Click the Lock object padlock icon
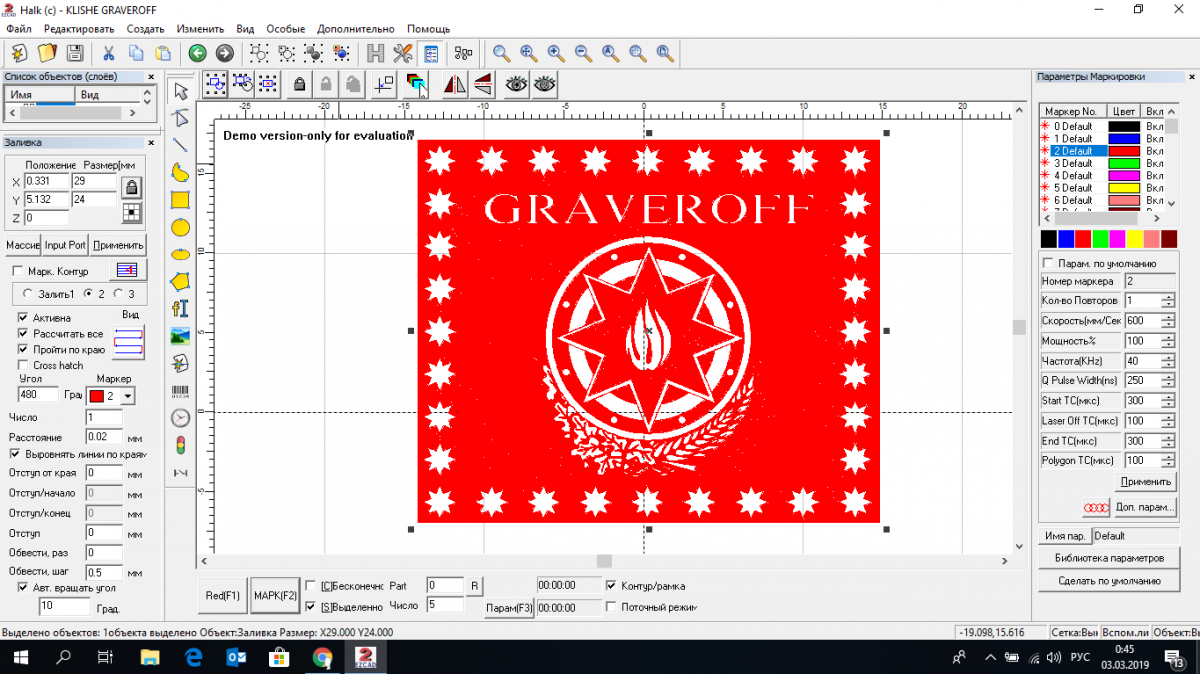The height and width of the screenshot is (674, 1200). [299, 85]
